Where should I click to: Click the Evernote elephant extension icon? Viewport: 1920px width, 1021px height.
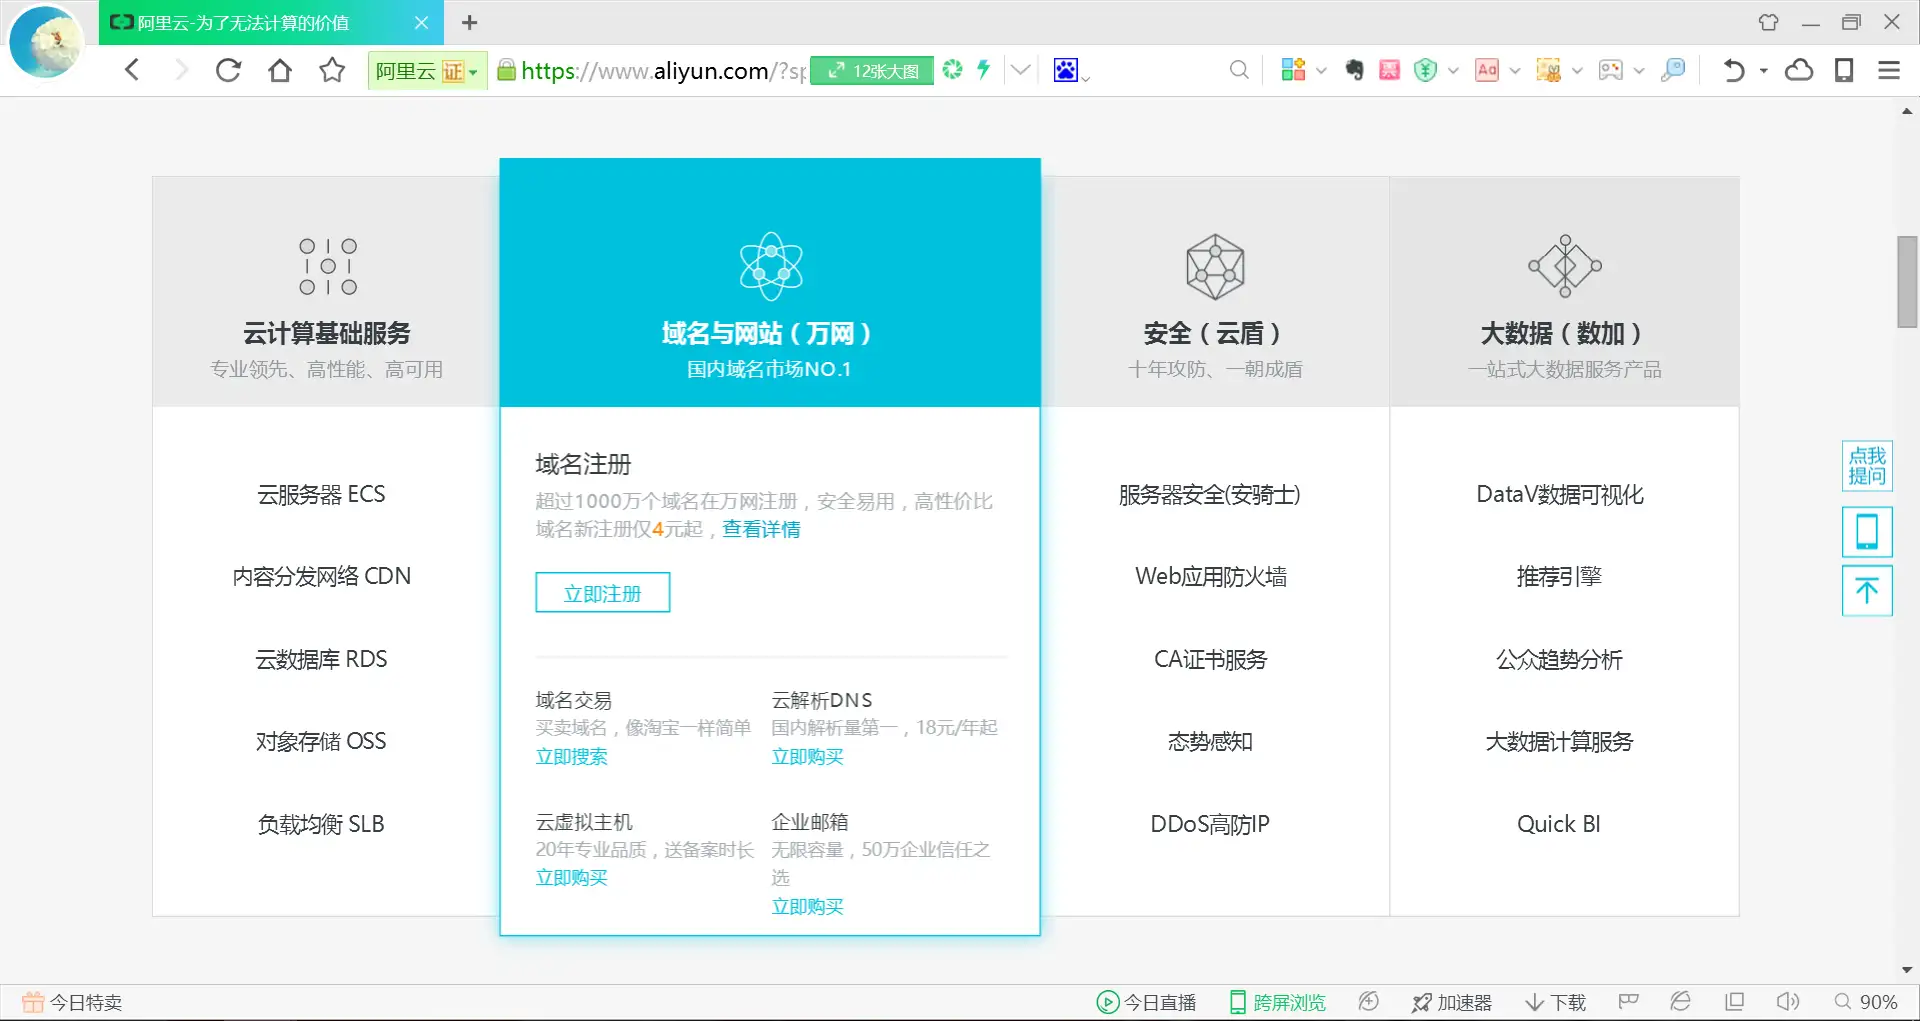(x=1354, y=70)
